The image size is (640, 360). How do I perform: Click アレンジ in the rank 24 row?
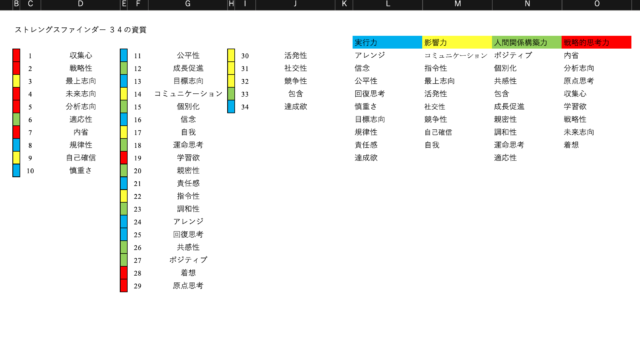pos(188,222)
